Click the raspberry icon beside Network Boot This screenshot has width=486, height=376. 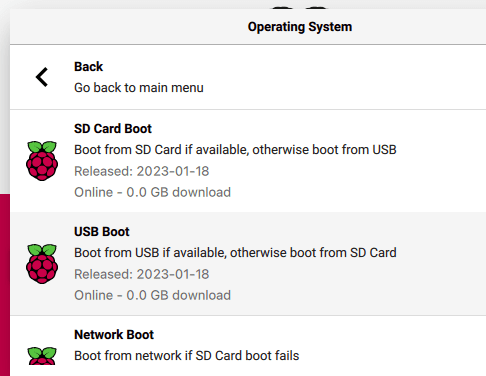coord(42,356)
